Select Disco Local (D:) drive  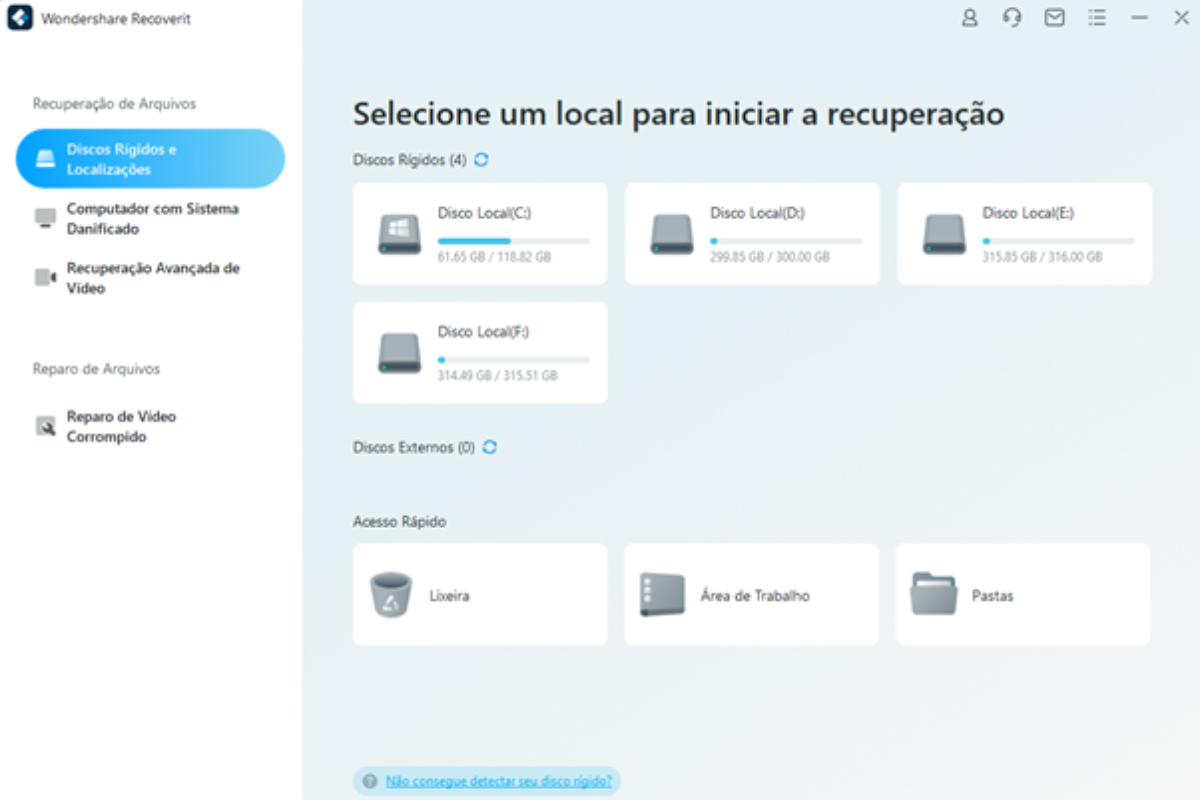click(x=752, y=233)
